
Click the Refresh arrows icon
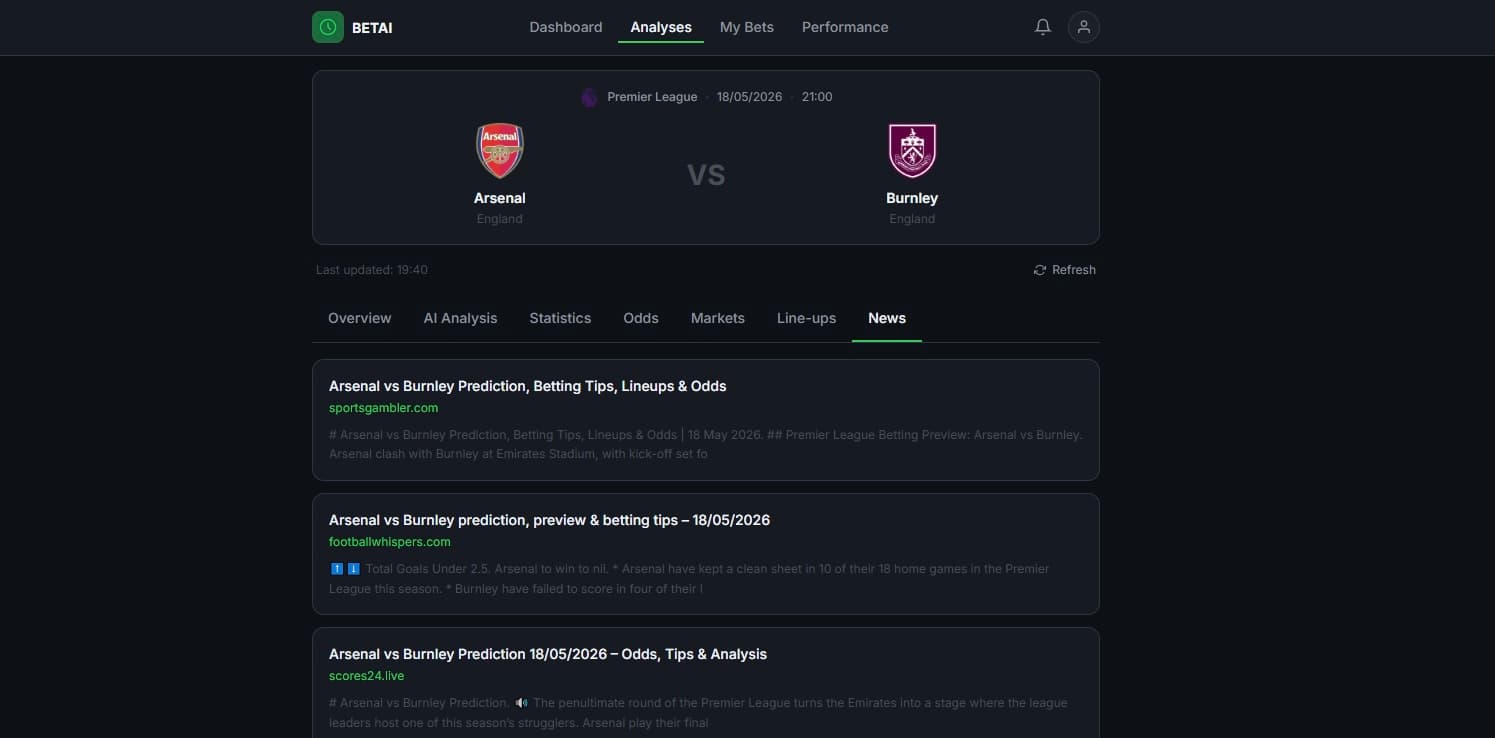(1040, 270)
